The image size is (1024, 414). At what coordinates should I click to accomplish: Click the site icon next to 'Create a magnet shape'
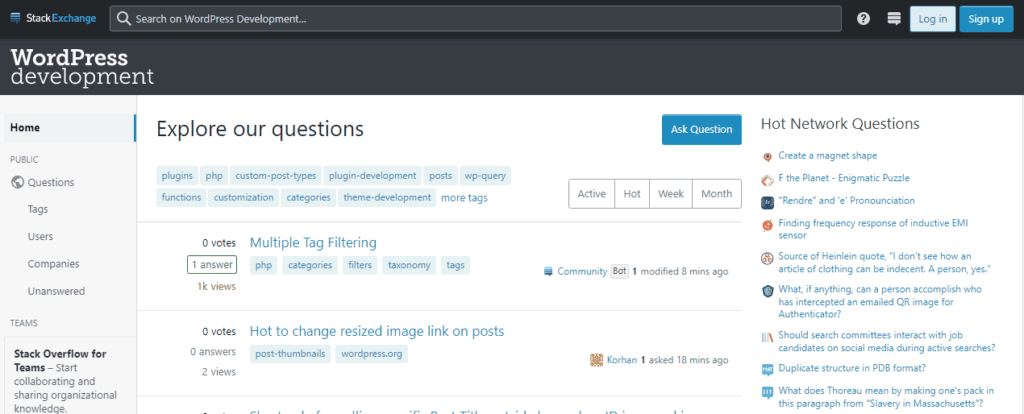767,156
